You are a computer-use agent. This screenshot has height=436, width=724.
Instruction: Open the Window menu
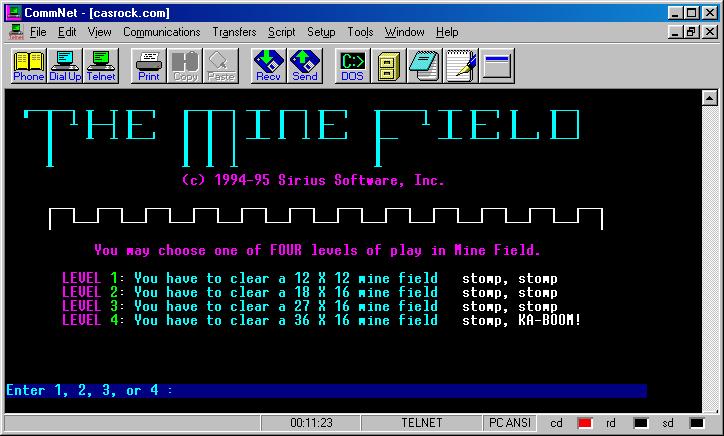(x=404, y=32)
